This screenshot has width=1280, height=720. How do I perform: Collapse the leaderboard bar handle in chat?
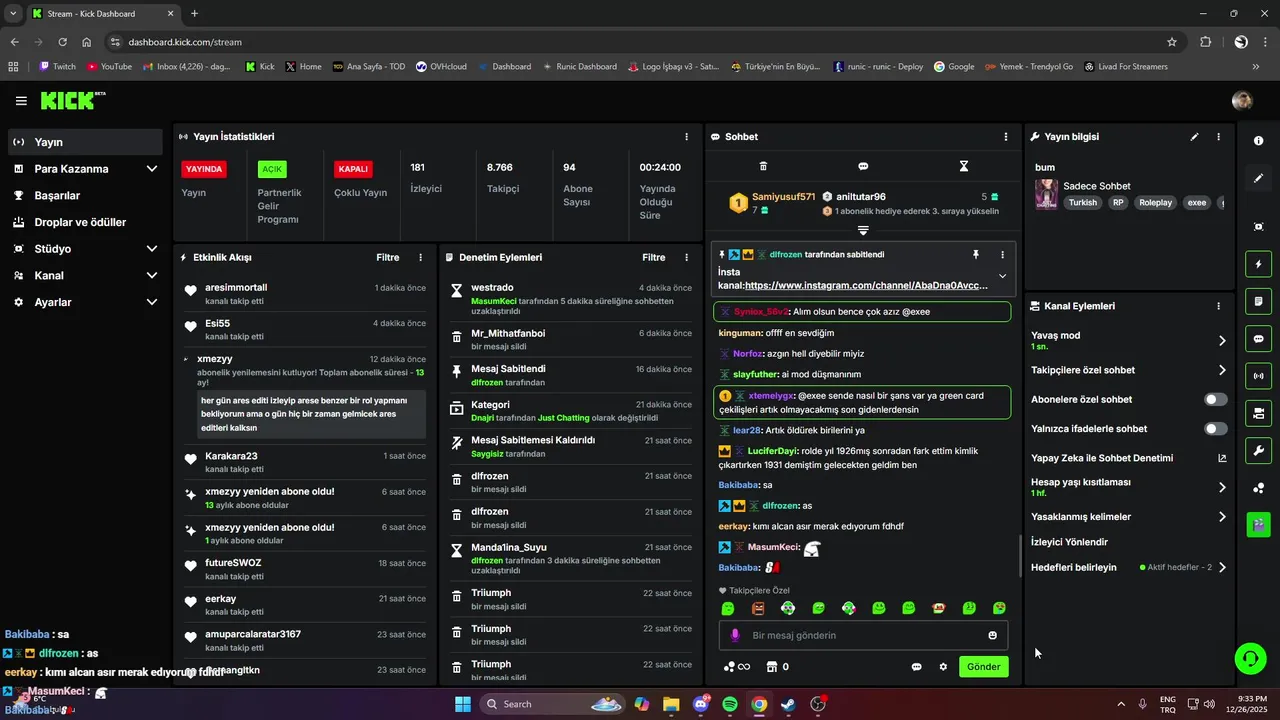(x=863, y=231)
